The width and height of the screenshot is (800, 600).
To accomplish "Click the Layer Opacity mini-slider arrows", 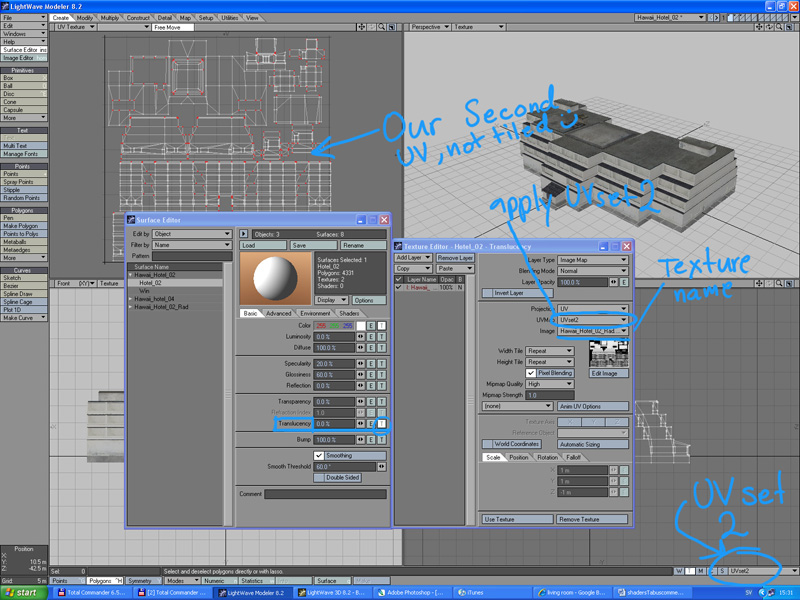I will click(613, 282).
